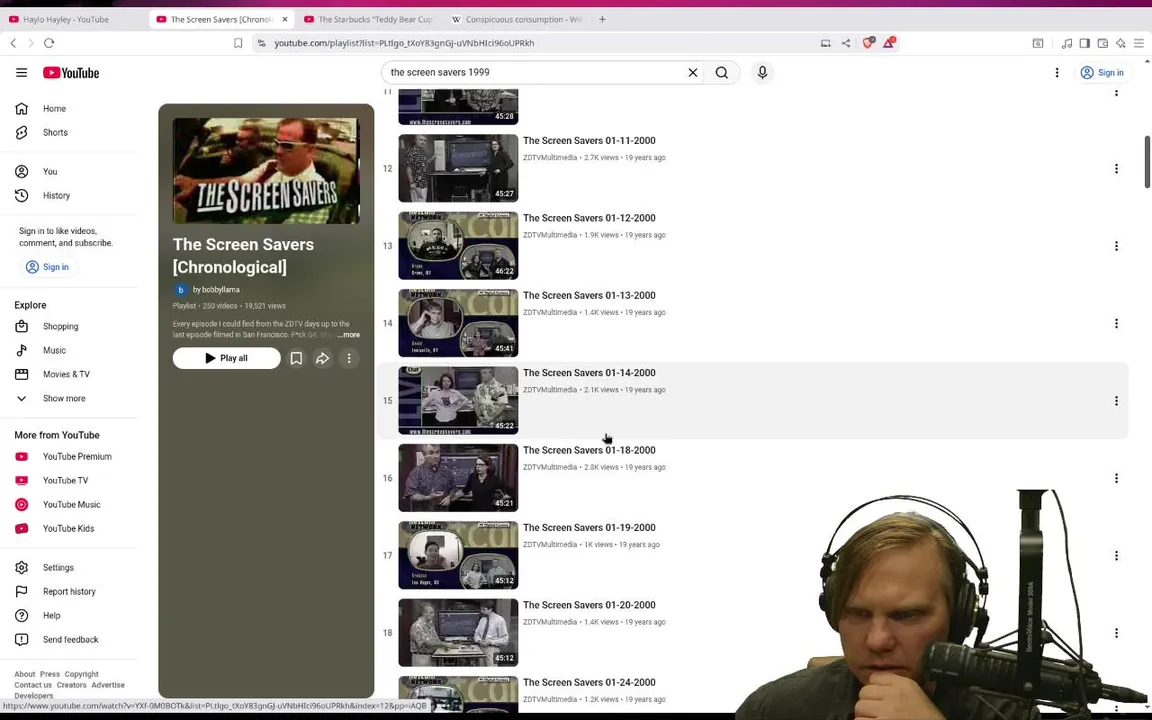
Task: Bookmark this page in browser toolbar
Action: (238, 43)
